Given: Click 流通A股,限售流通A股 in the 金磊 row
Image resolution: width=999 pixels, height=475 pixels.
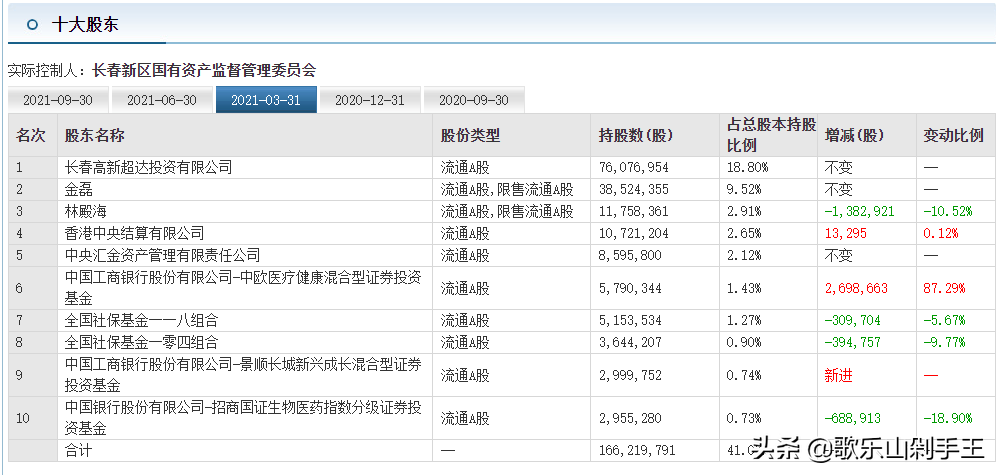Looking at the screenshot, I should [x=507, y=190].
